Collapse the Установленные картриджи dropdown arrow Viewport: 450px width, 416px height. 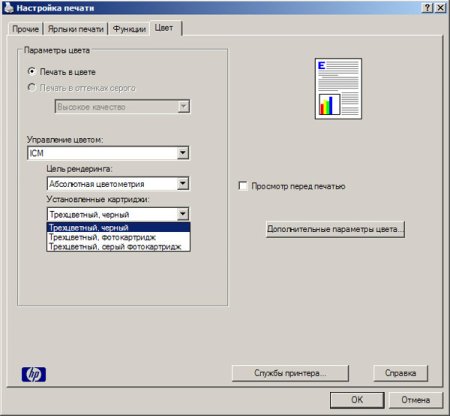[183, 214]
